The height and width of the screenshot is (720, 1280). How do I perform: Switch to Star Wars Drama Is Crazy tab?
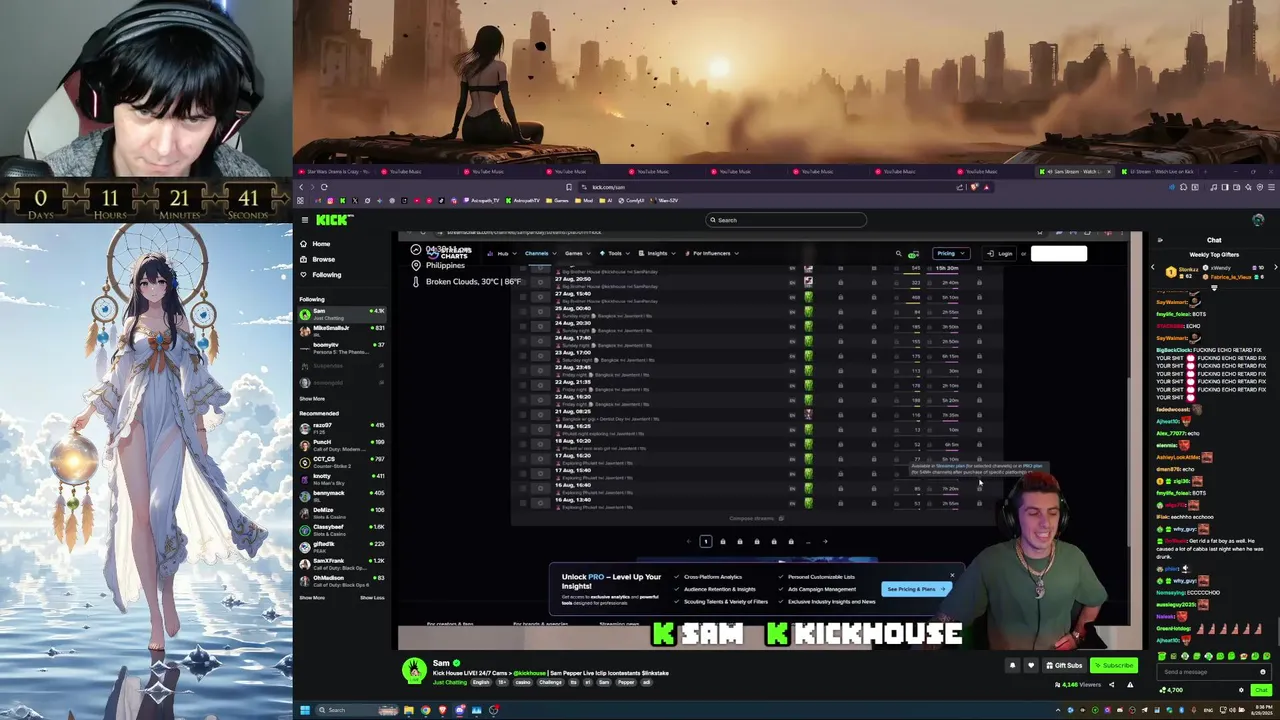click(336, 171)
